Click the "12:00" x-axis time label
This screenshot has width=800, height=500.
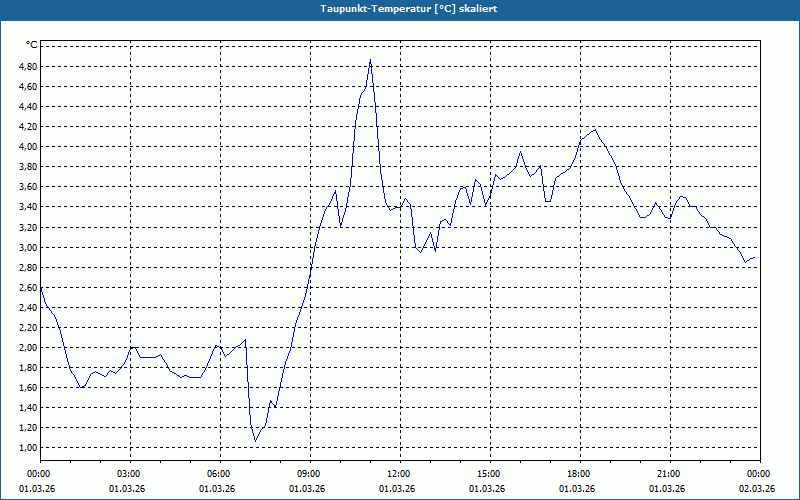pos(397,474)
